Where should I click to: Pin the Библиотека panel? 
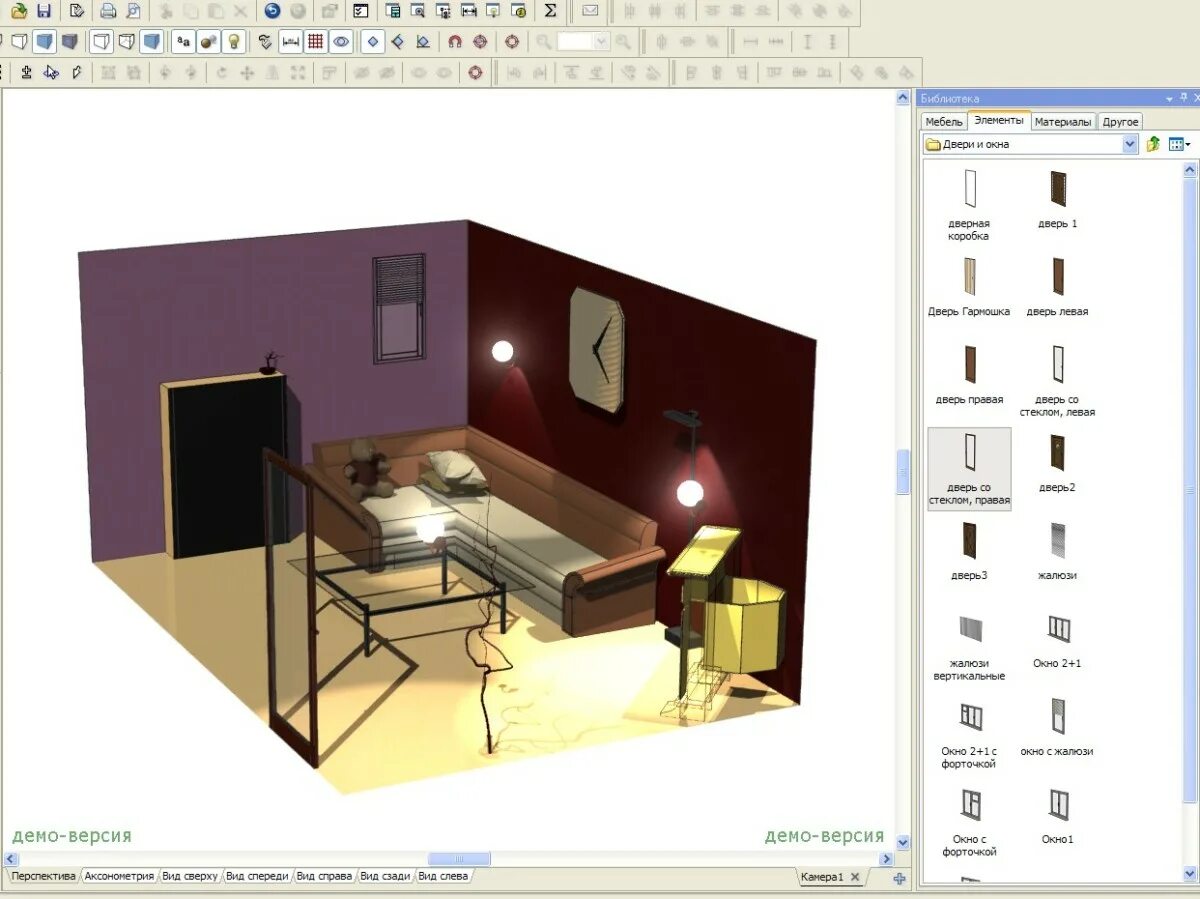click(1184, 97)
